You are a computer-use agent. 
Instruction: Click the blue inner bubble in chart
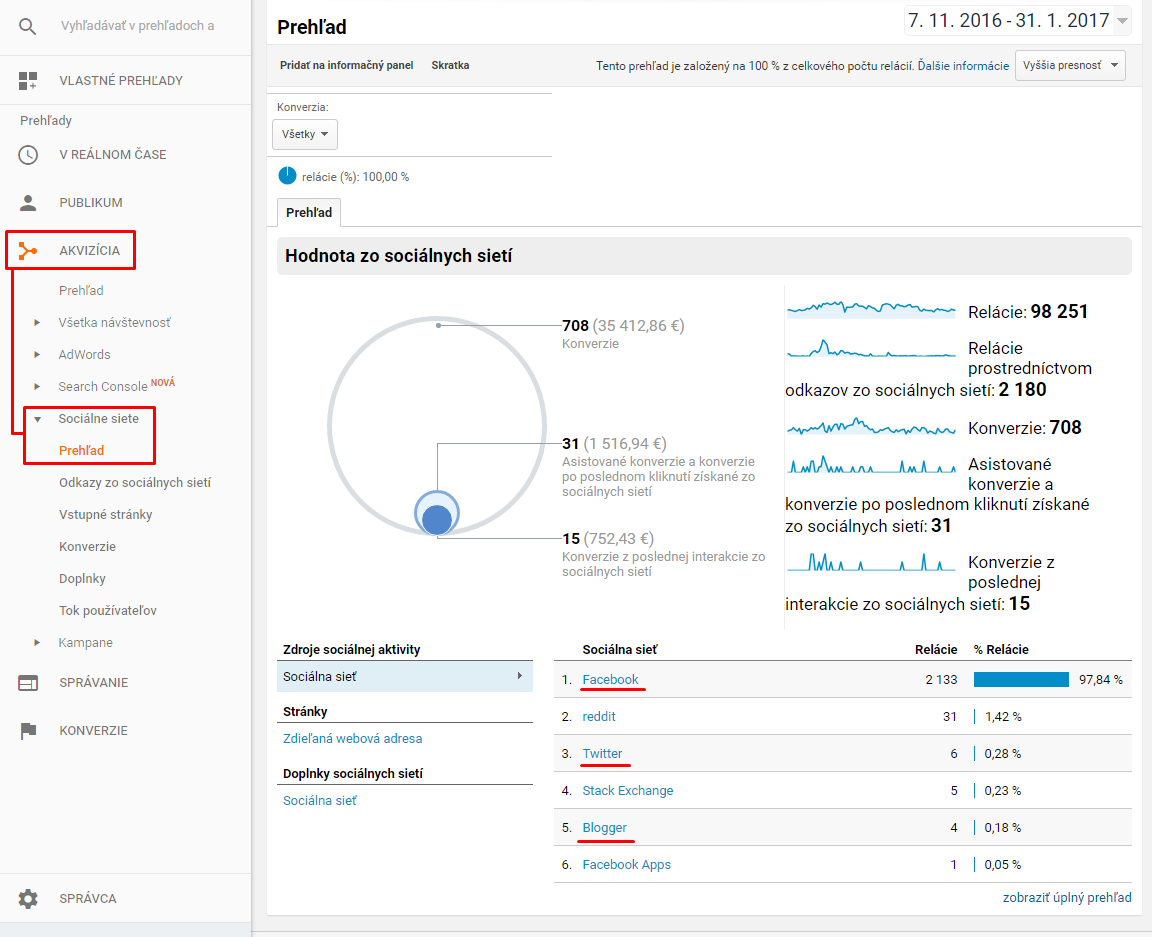coord(437,520)
